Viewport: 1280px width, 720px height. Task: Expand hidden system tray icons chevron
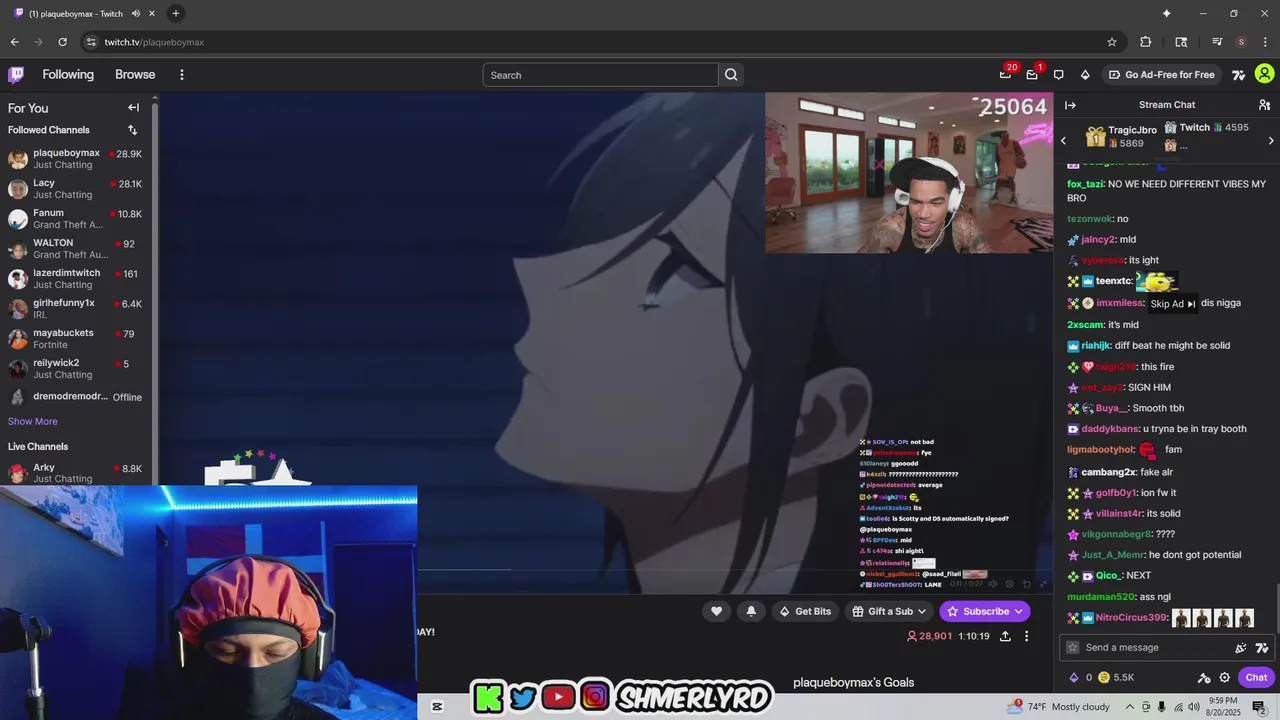tap(1129, 707)
